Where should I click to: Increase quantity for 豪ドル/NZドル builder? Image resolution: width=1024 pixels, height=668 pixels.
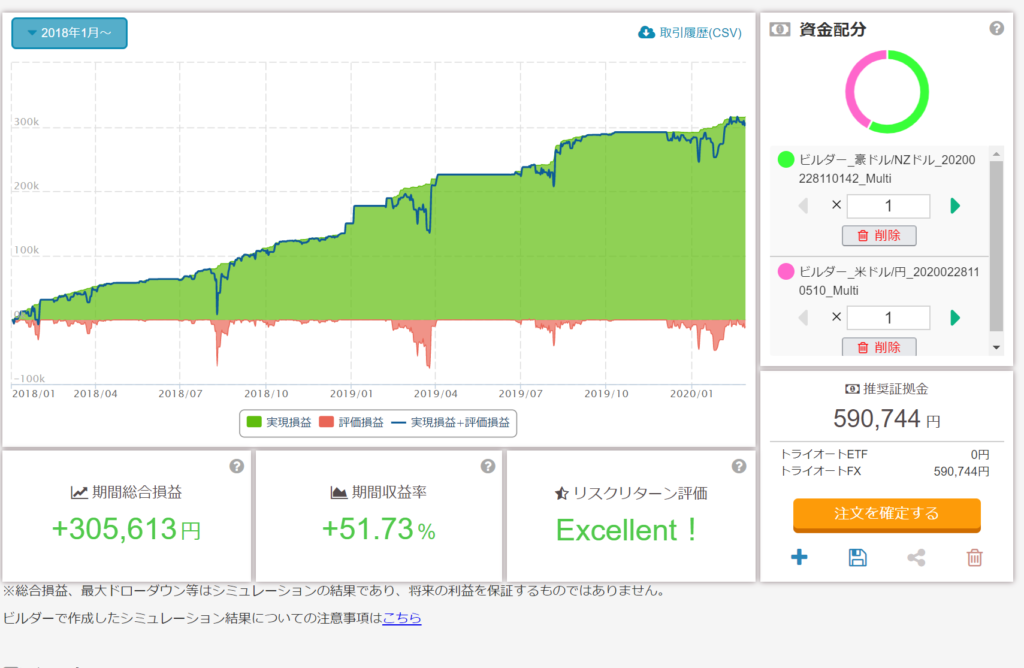click(955, 206)
